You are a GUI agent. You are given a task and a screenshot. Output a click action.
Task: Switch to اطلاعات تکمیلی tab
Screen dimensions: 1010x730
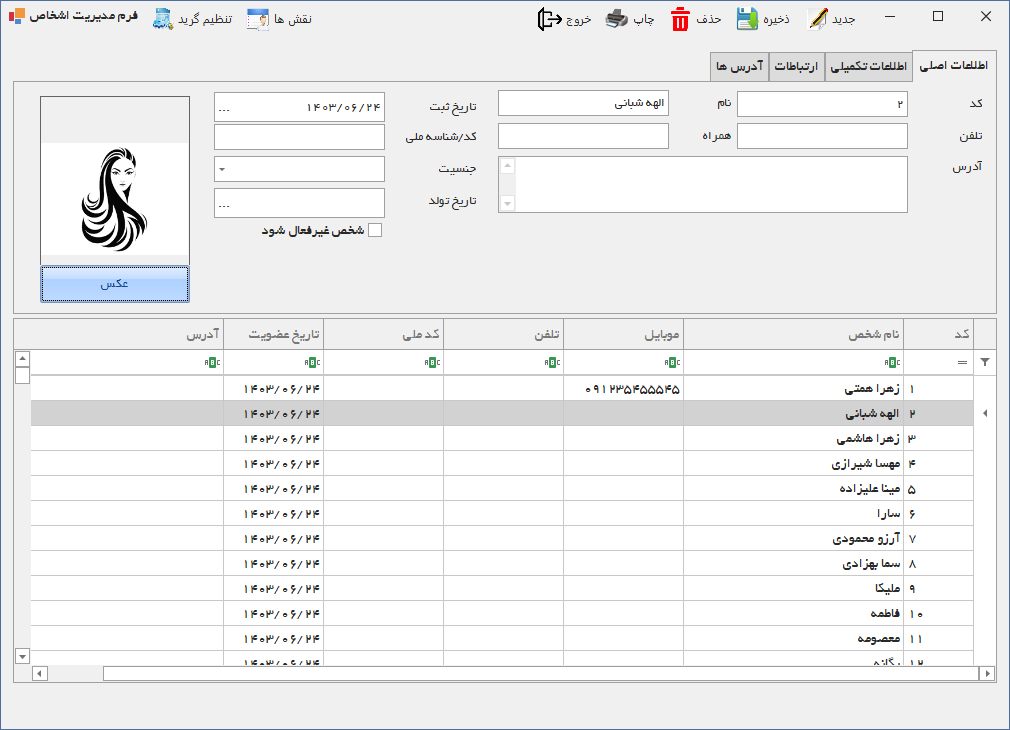[868, 66]
